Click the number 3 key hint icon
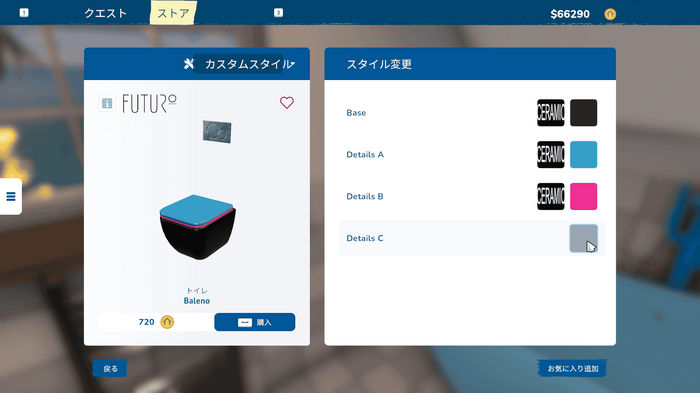700x393 pixels. pos(278,13)
